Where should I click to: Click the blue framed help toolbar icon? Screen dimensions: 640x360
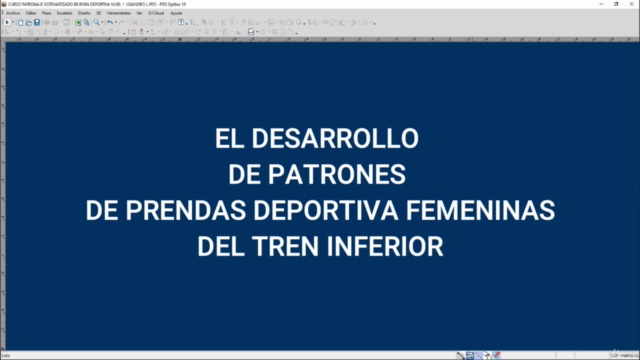pyautogui.click(x=181, y=22)
